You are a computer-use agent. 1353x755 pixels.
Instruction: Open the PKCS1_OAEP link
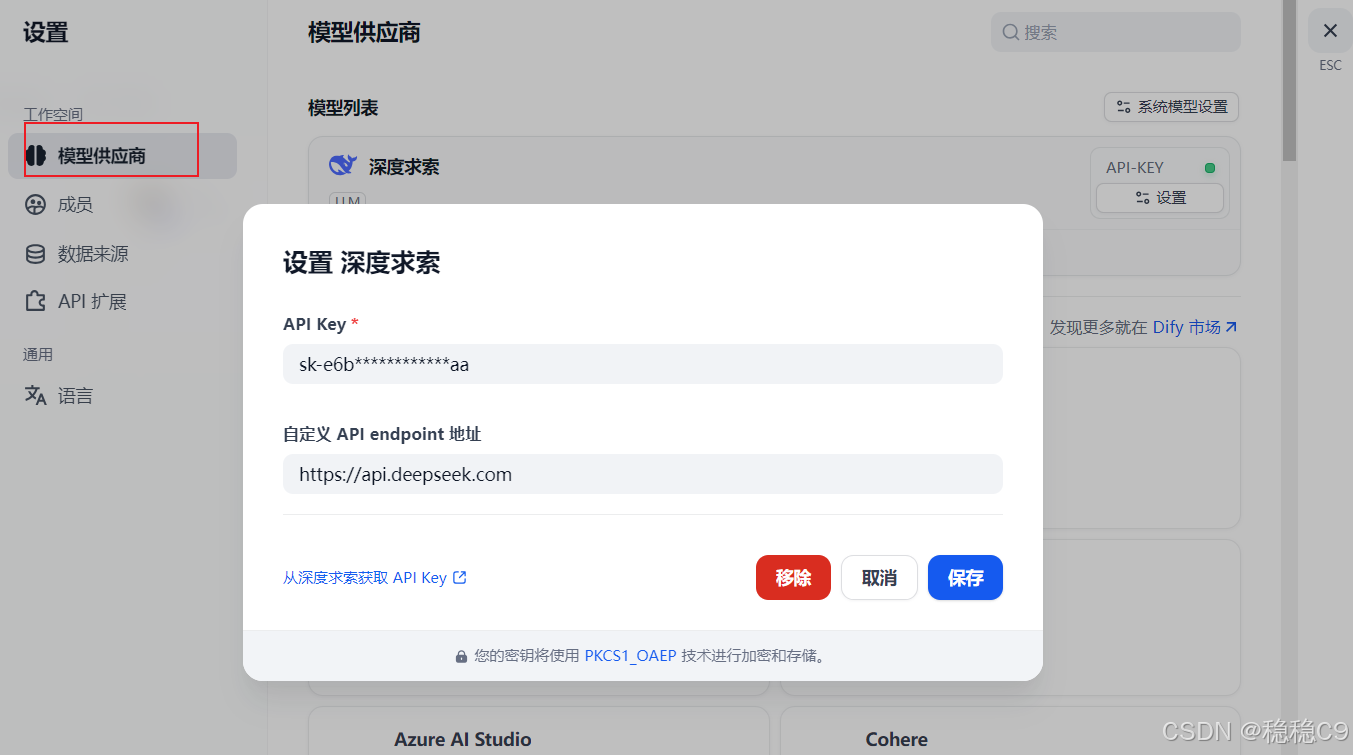tap(630, 656)
